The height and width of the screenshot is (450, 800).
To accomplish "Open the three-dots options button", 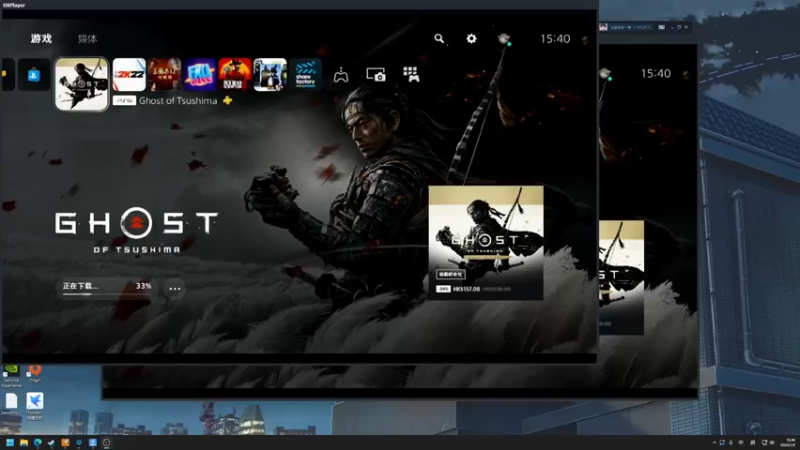I will point(174,289).
